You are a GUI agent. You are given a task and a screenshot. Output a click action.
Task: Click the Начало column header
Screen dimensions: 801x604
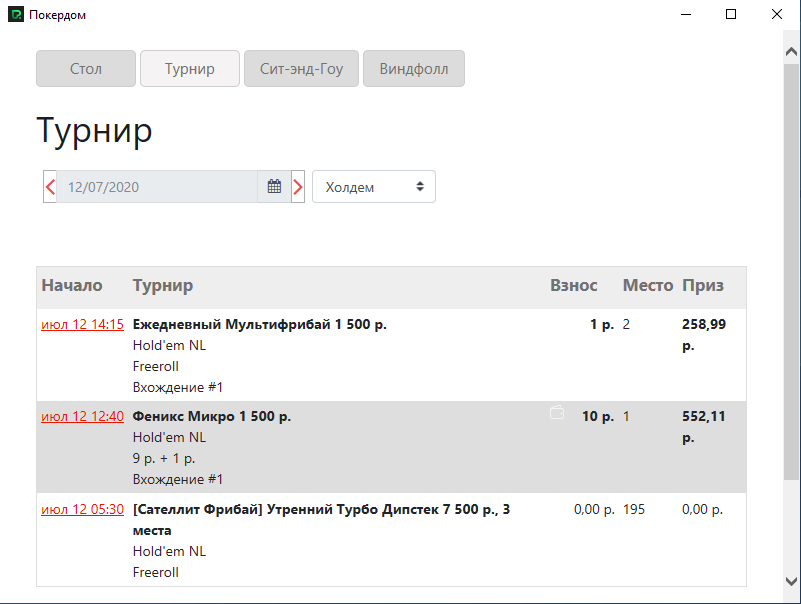[72, 285]
